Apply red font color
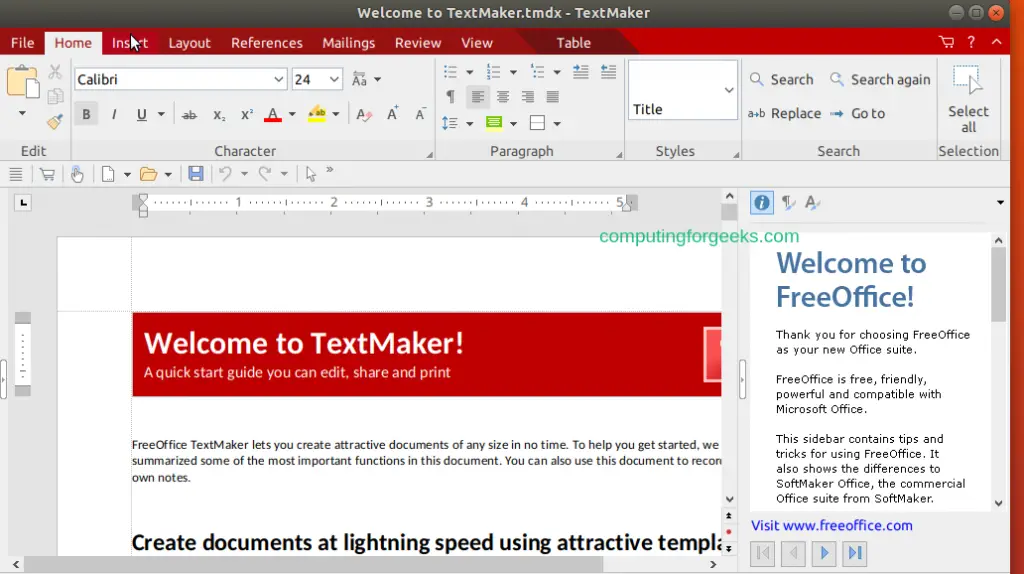Screen dimensions: 1024x574 pyautogui.click(x=273, y=115)
